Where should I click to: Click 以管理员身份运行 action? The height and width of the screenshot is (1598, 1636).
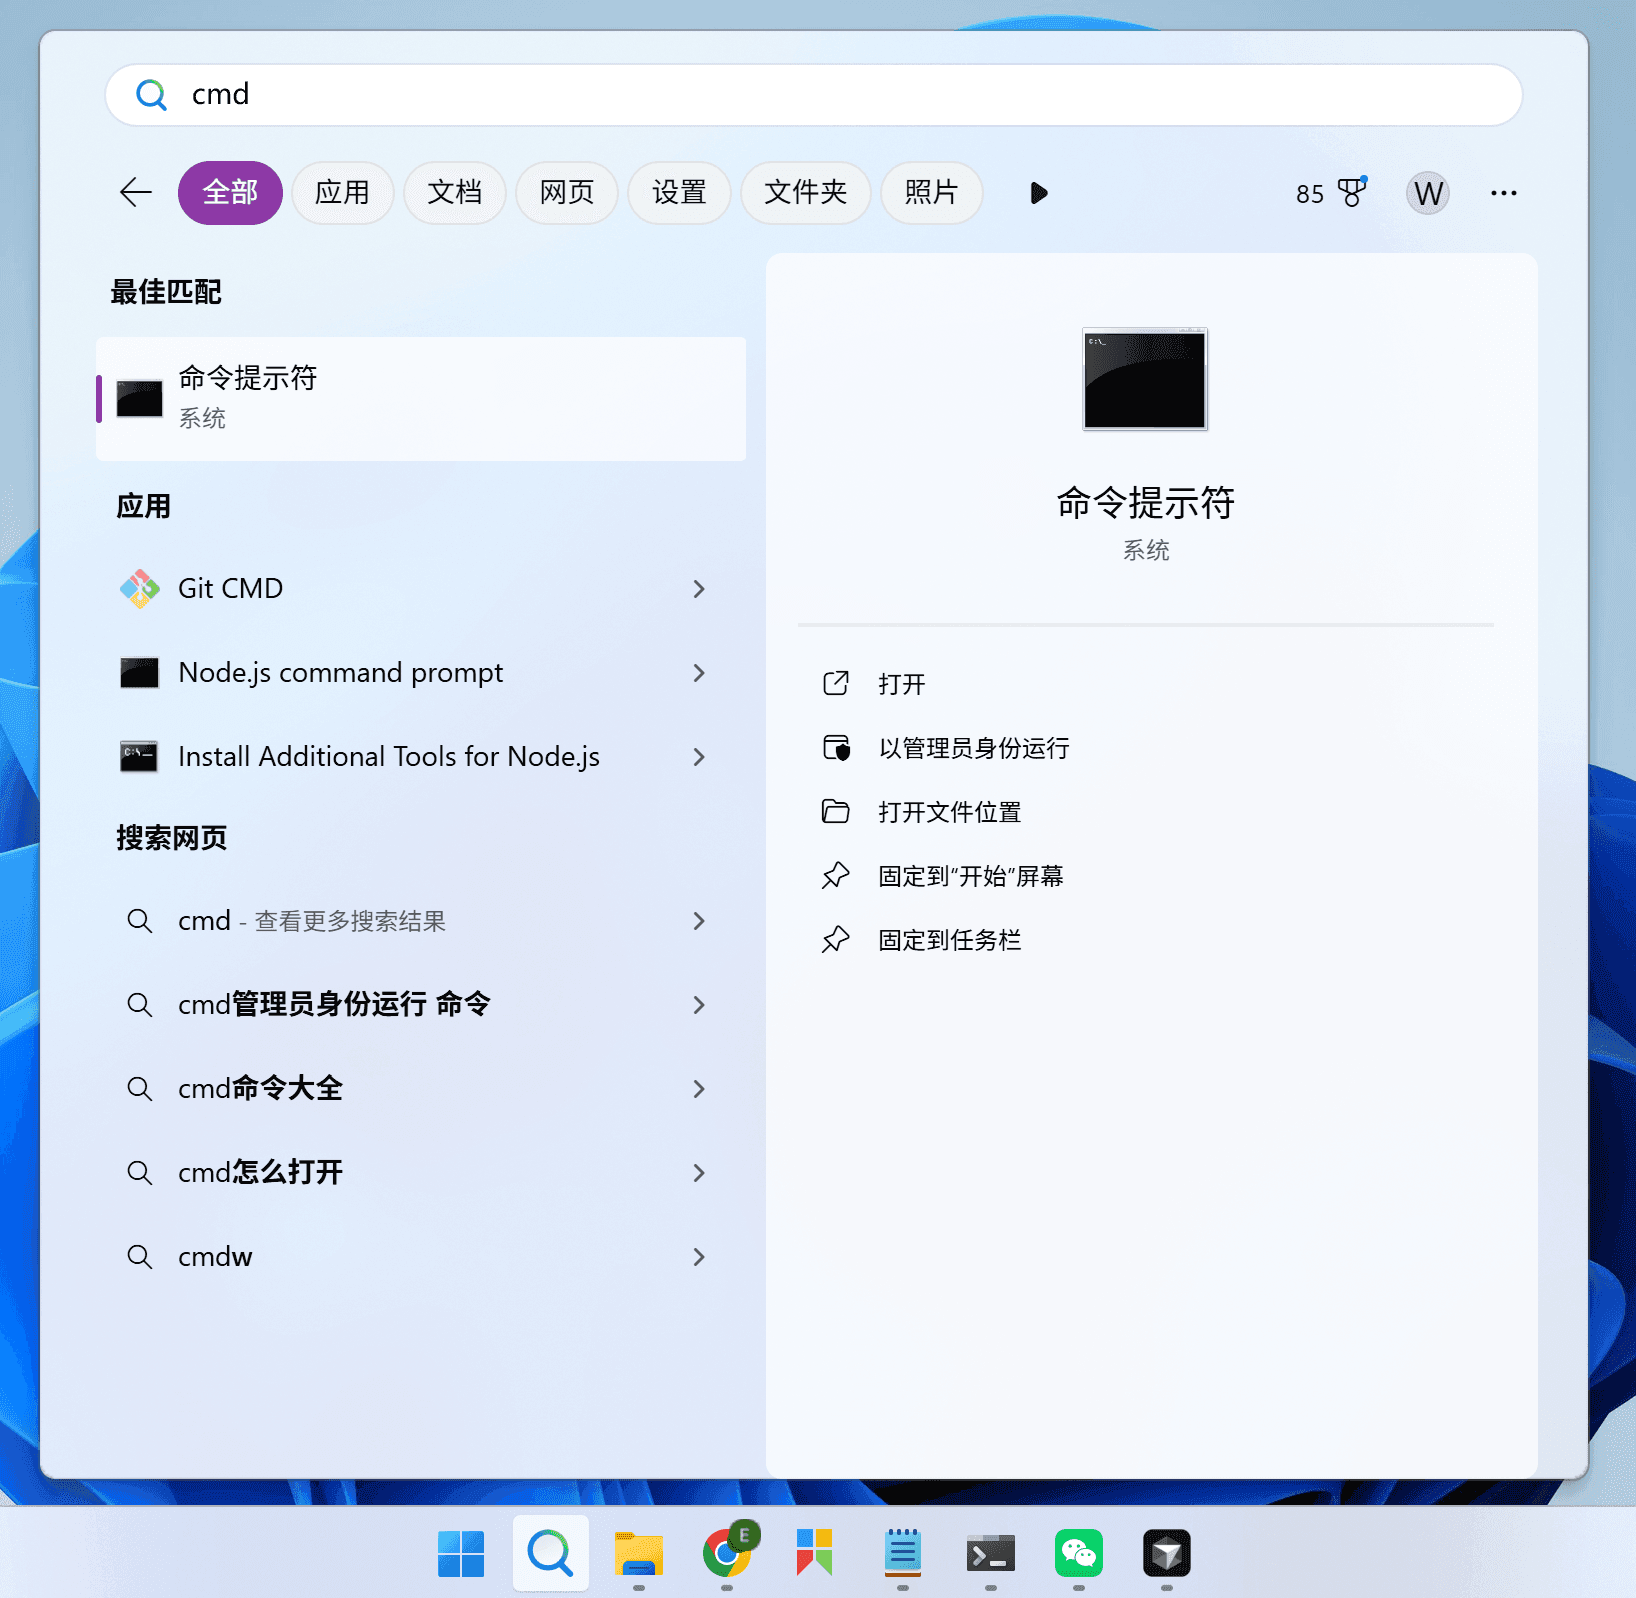(x=973, y=748)
